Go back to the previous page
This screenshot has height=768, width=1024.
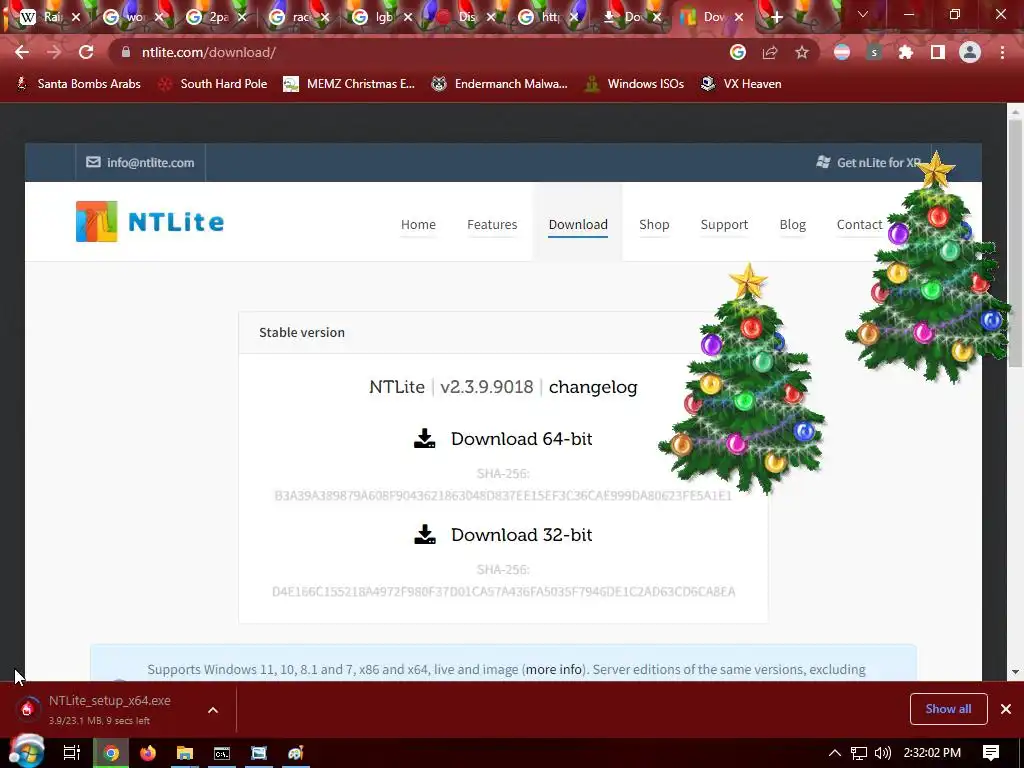(x=22, y=52)
